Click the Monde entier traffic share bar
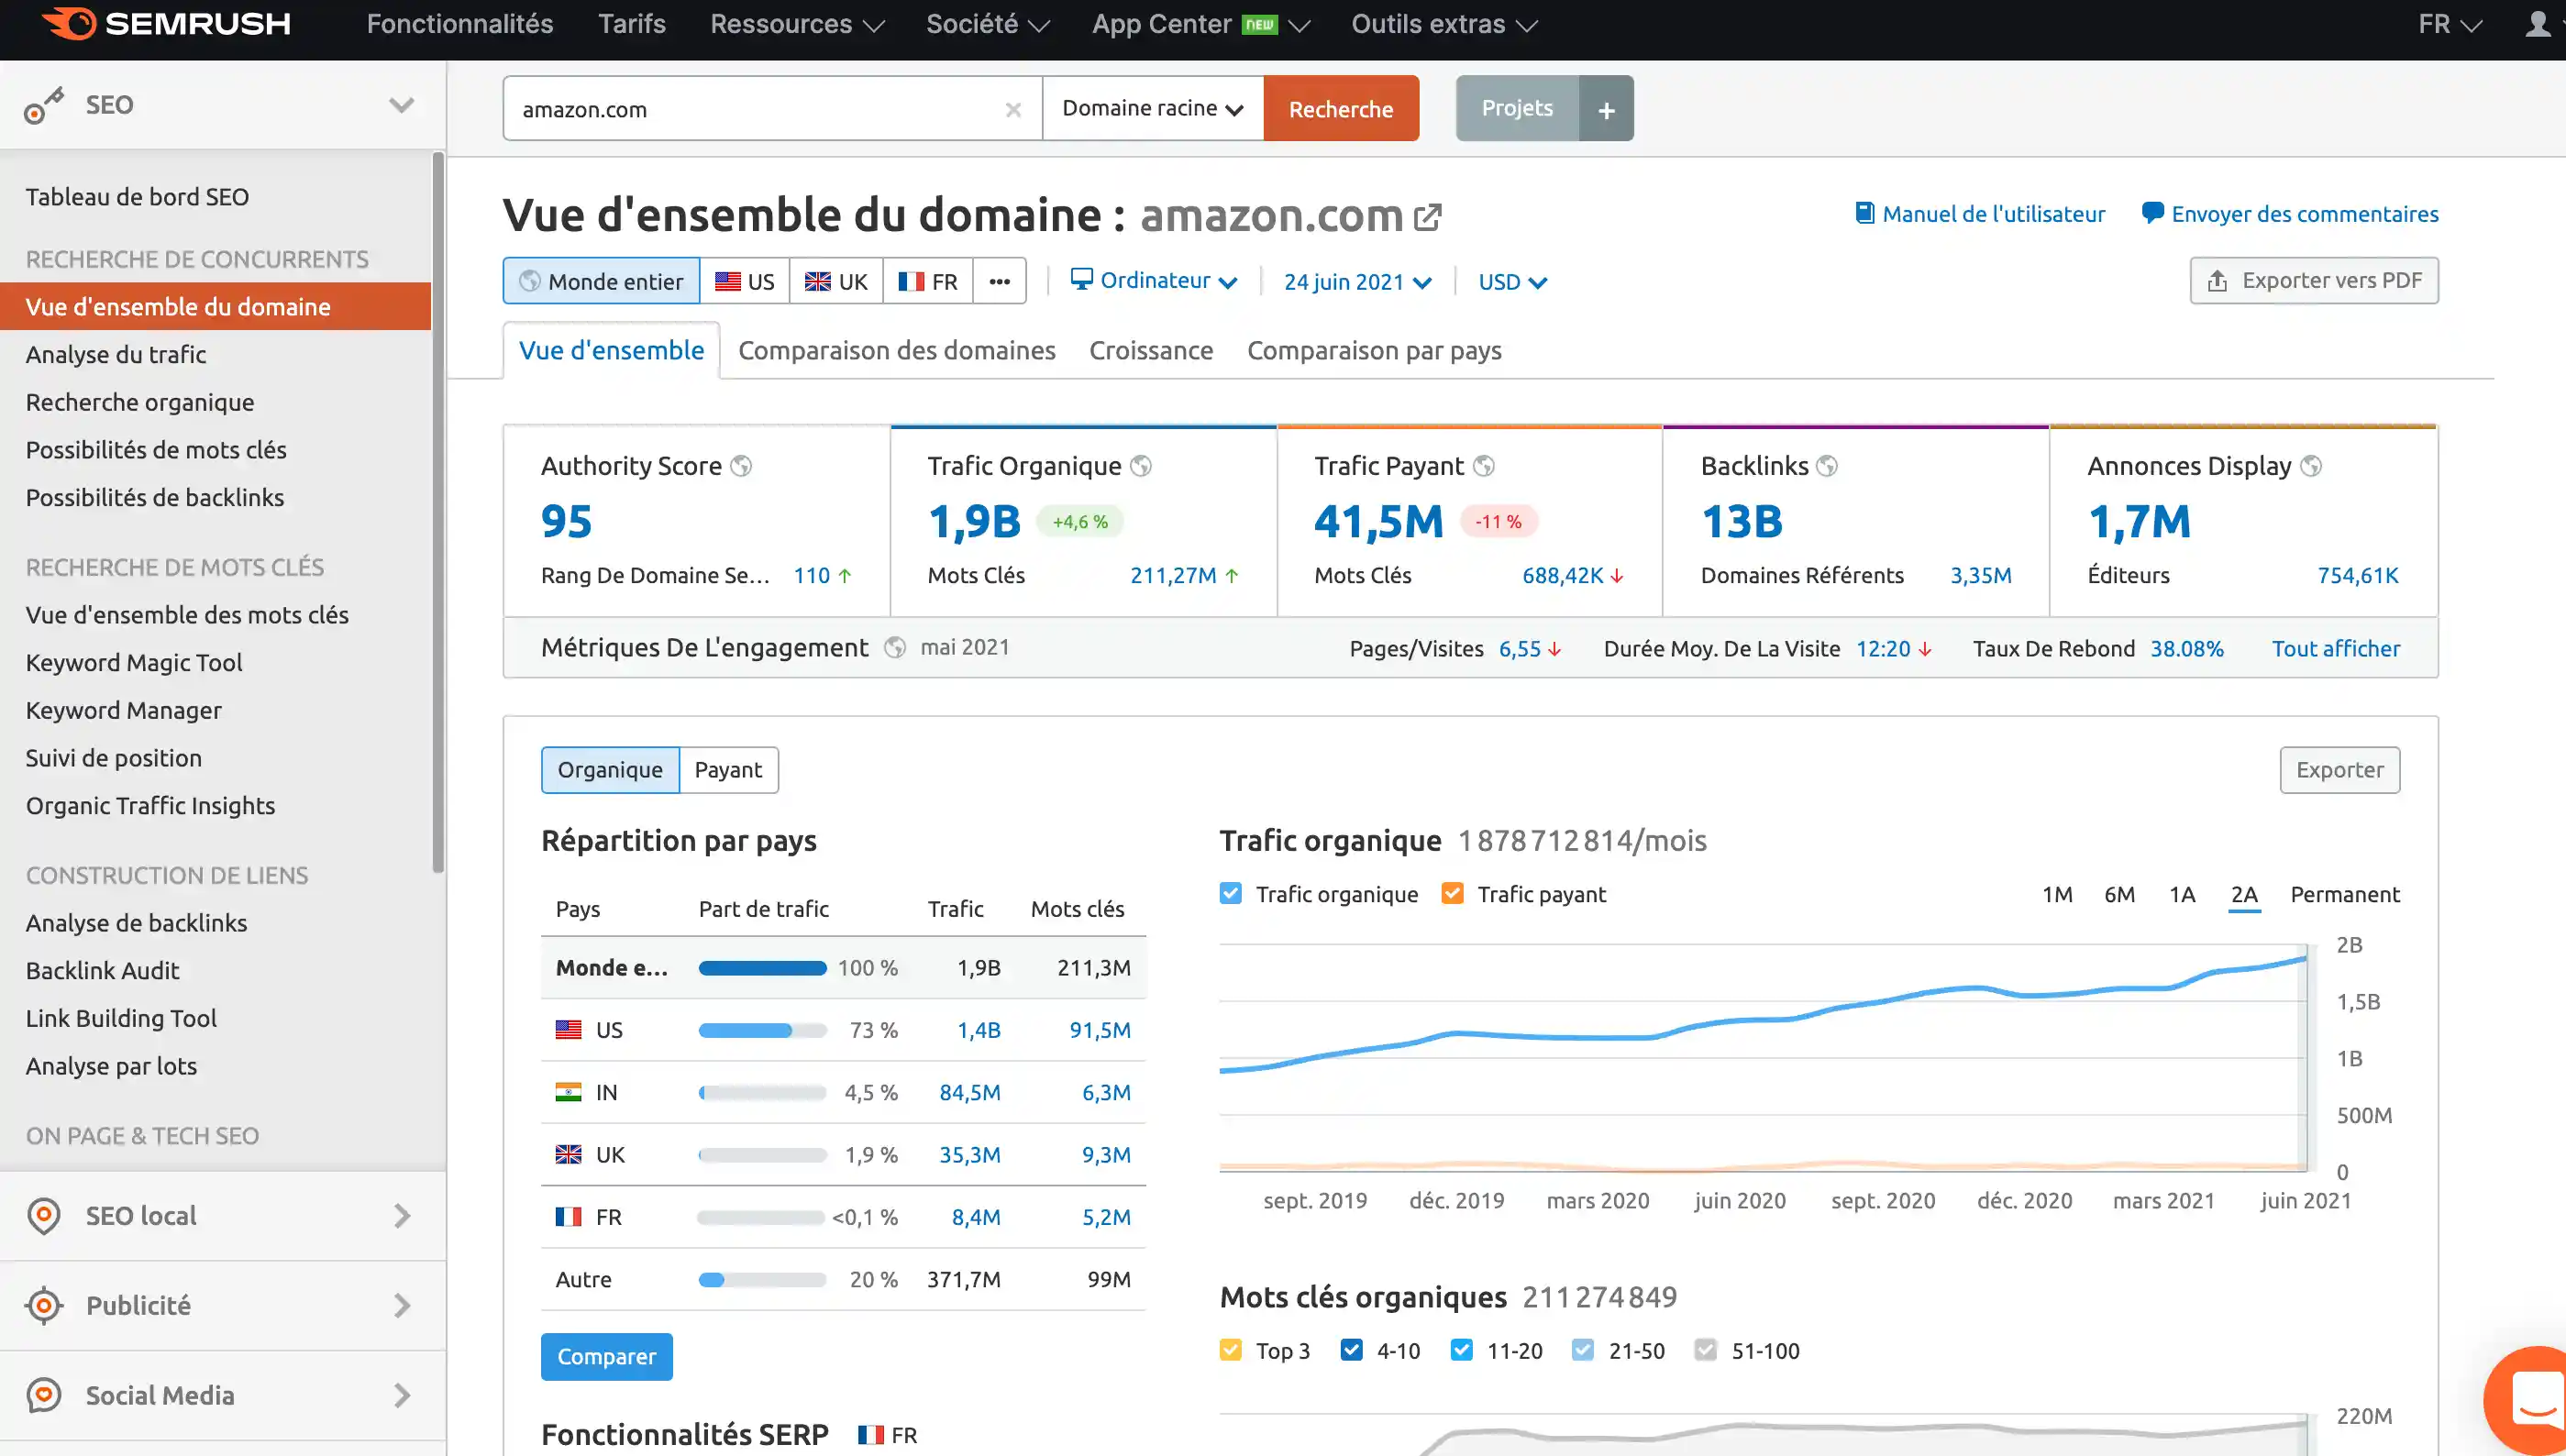Image resolution: width=2566 pixels, height=1456 pixels. coord(763,968)
